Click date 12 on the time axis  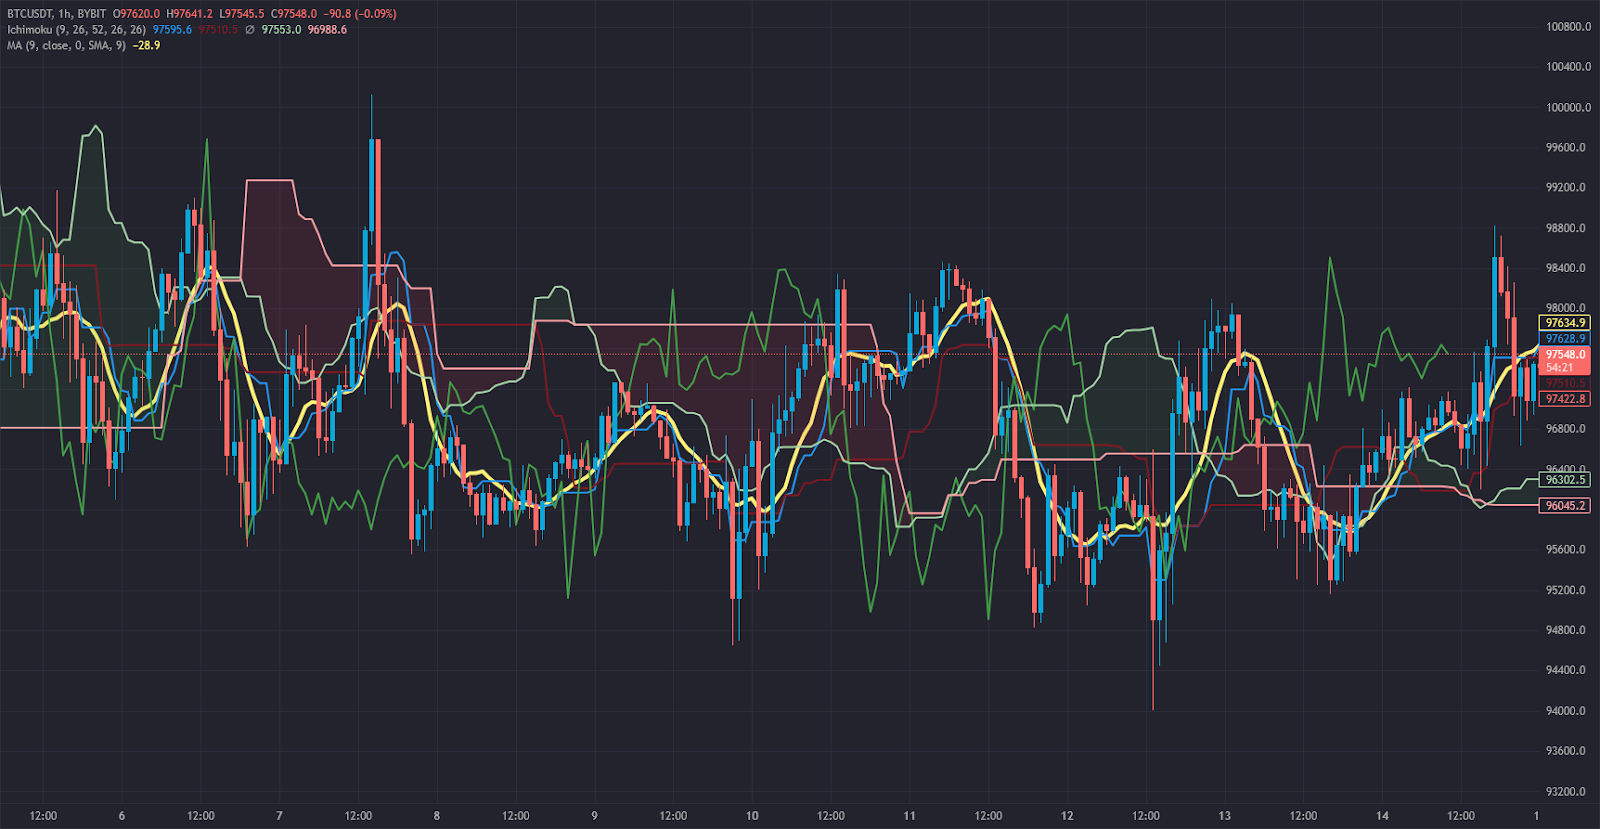coord(1067,816)
